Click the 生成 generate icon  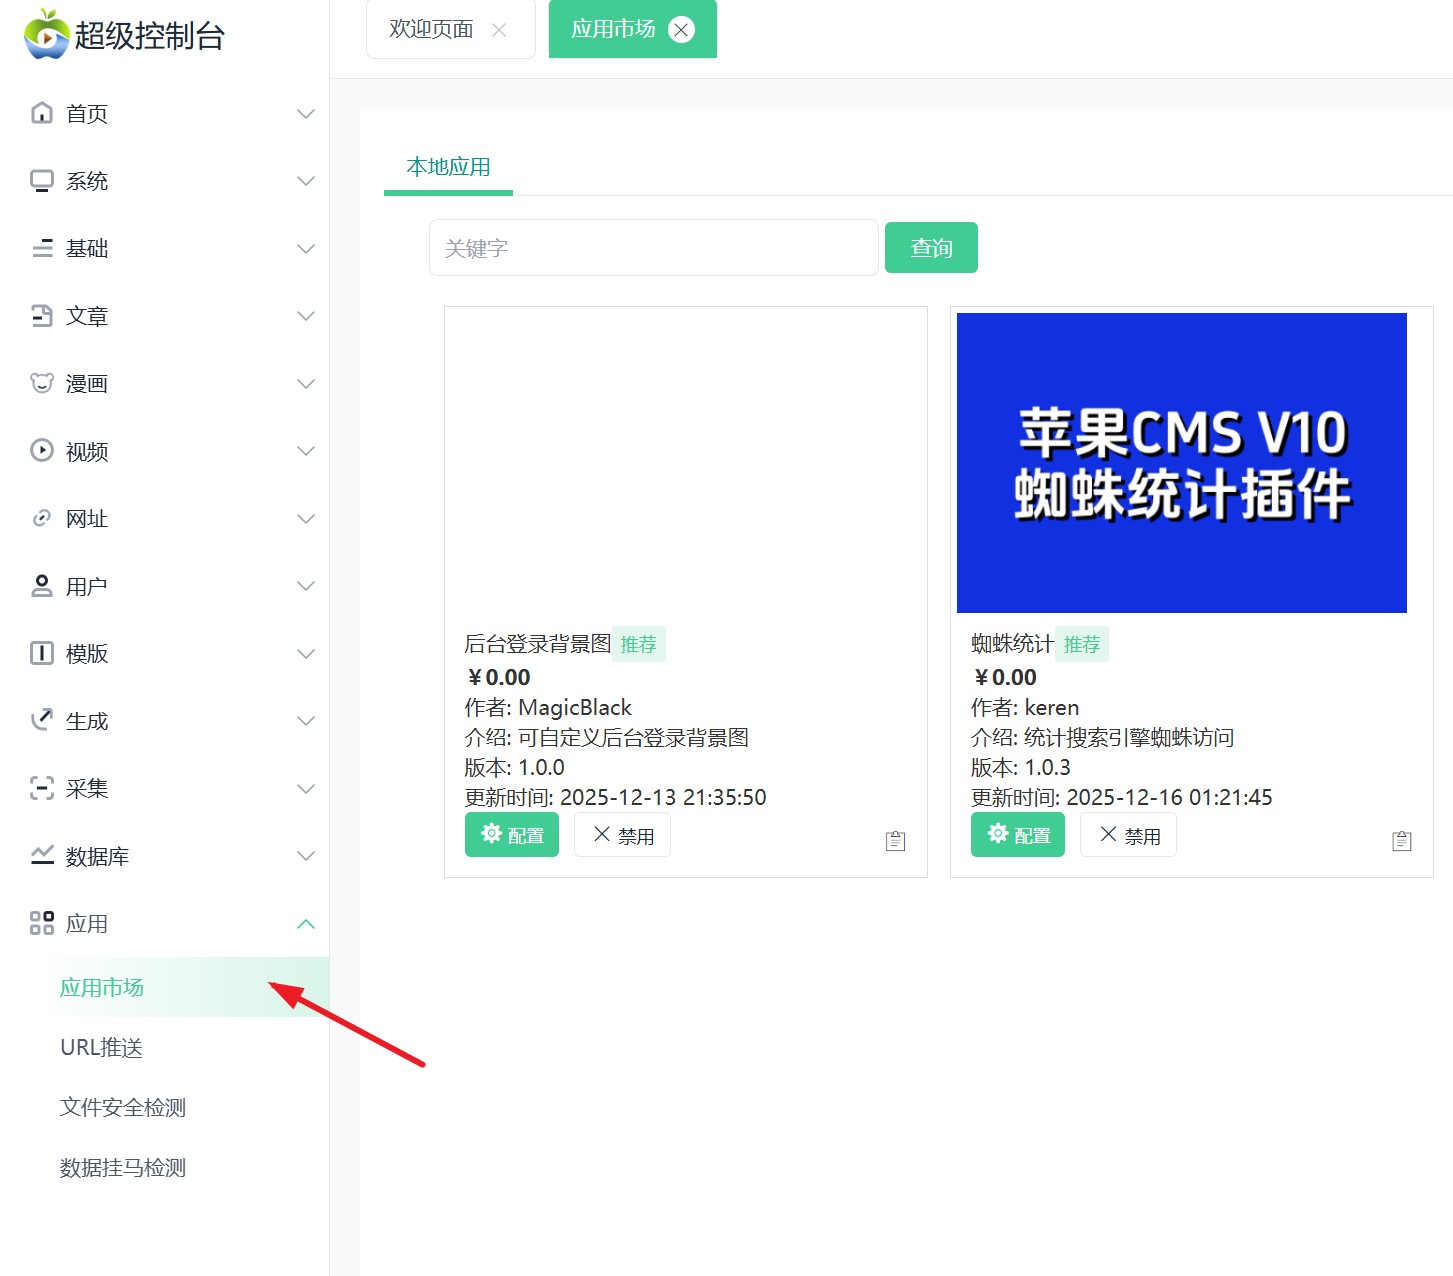[x=42, y=721]
